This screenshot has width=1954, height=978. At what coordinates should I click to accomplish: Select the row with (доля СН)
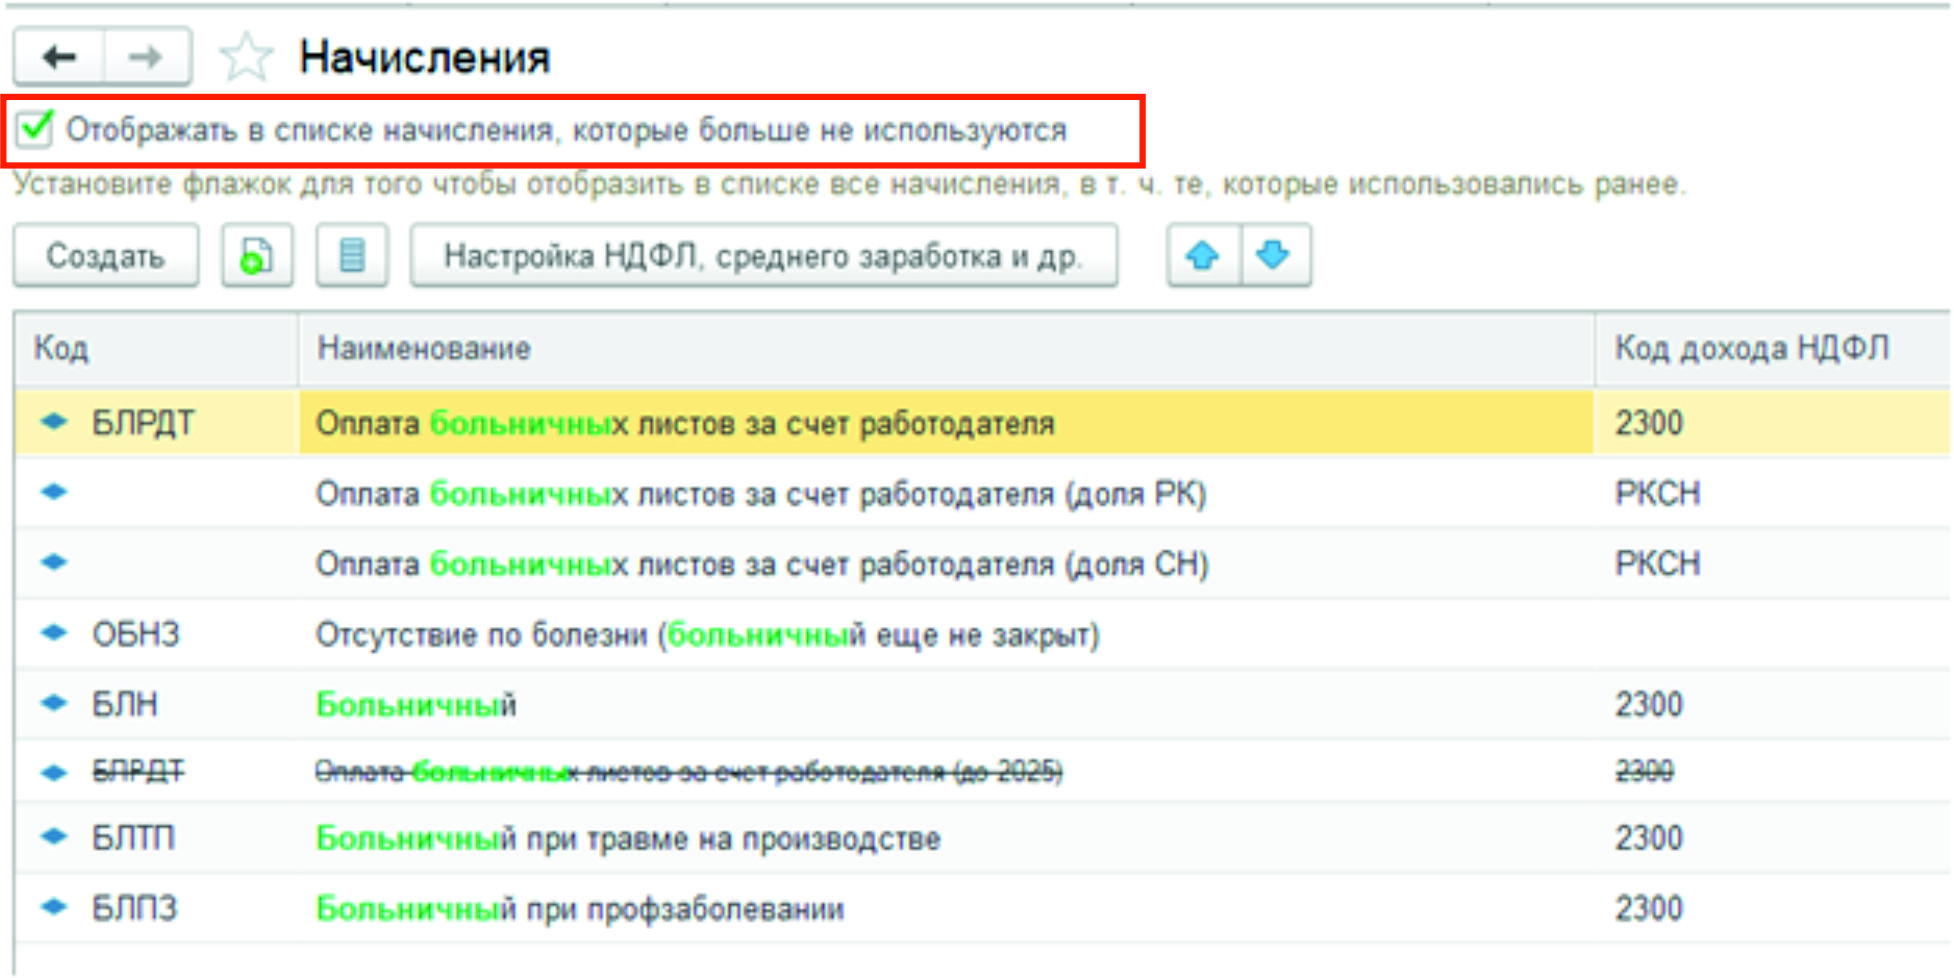[x=761, y=564]
